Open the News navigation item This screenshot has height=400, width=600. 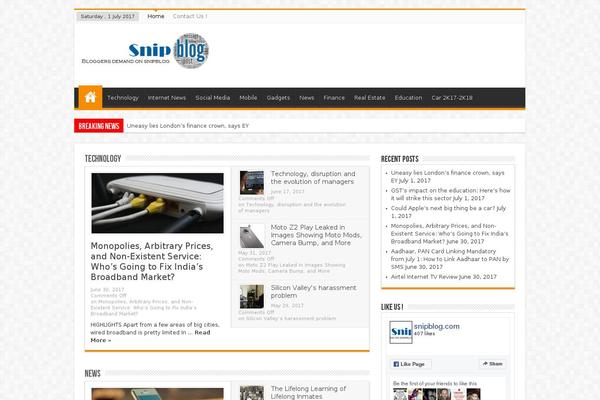[307, 98]
